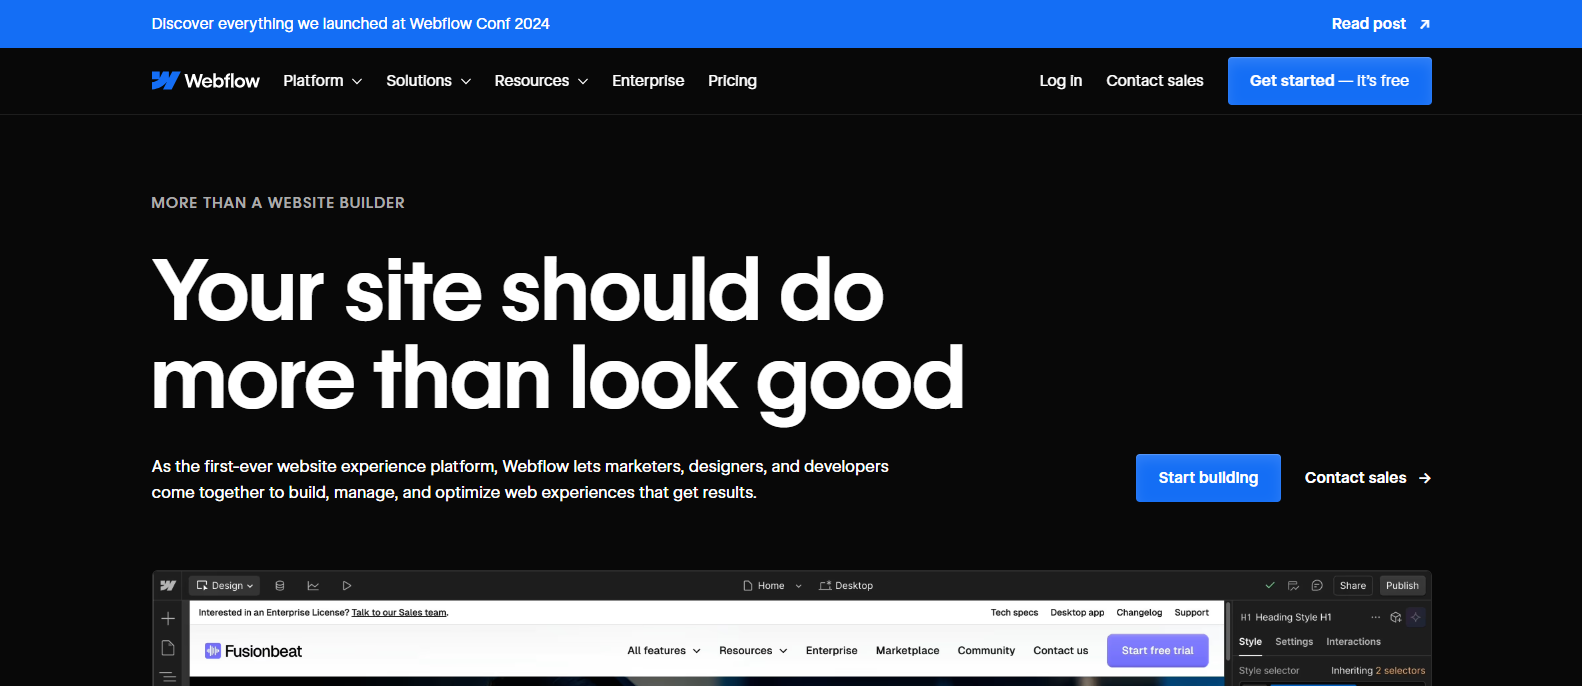
Task: Click the Tech specs link
Action: click(x=1014, y=613)
